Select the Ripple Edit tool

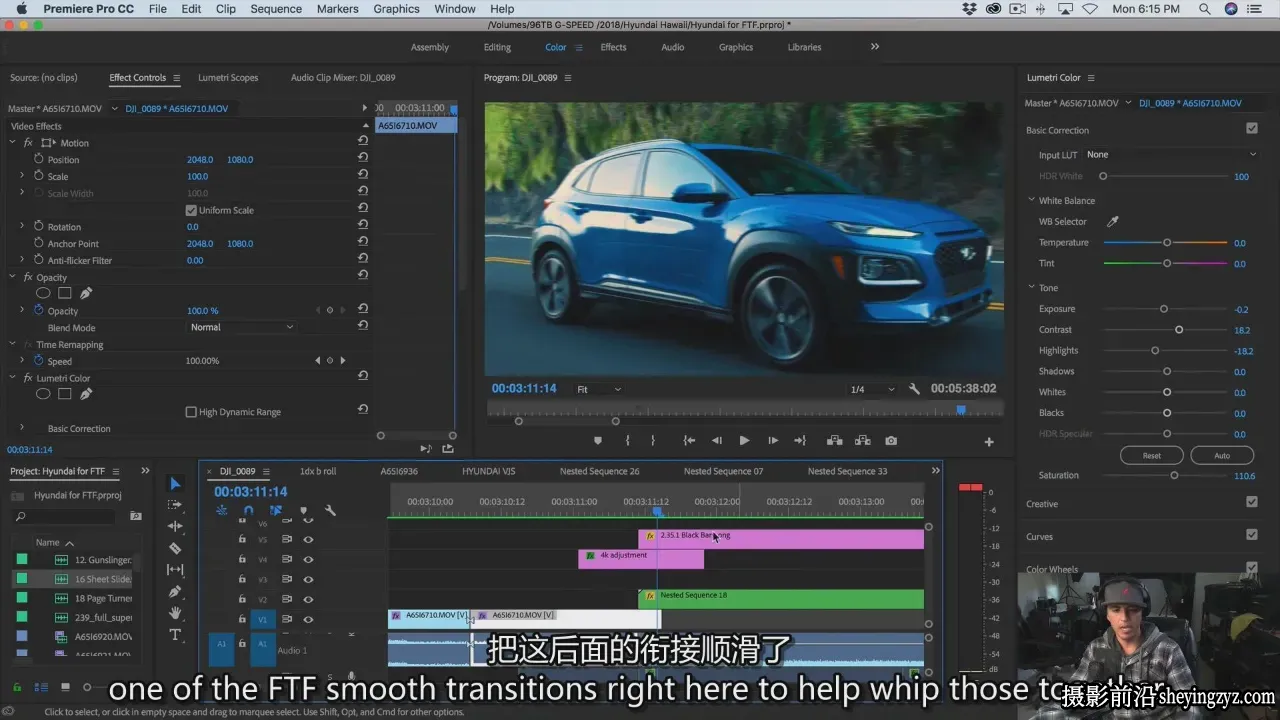[175, 526]
